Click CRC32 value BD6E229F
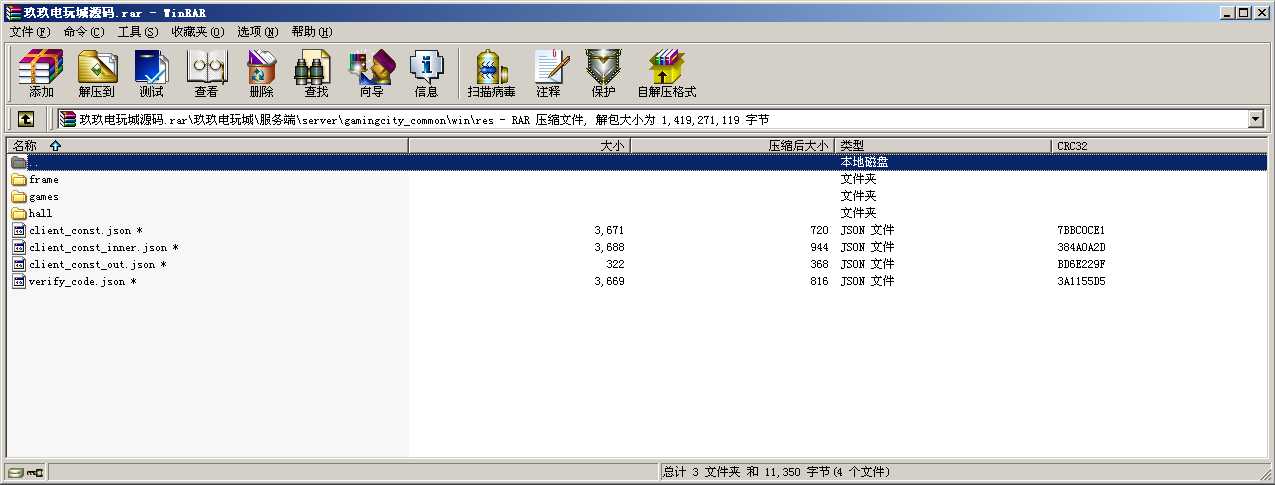1275x485 pixels. click(1081, 265)
